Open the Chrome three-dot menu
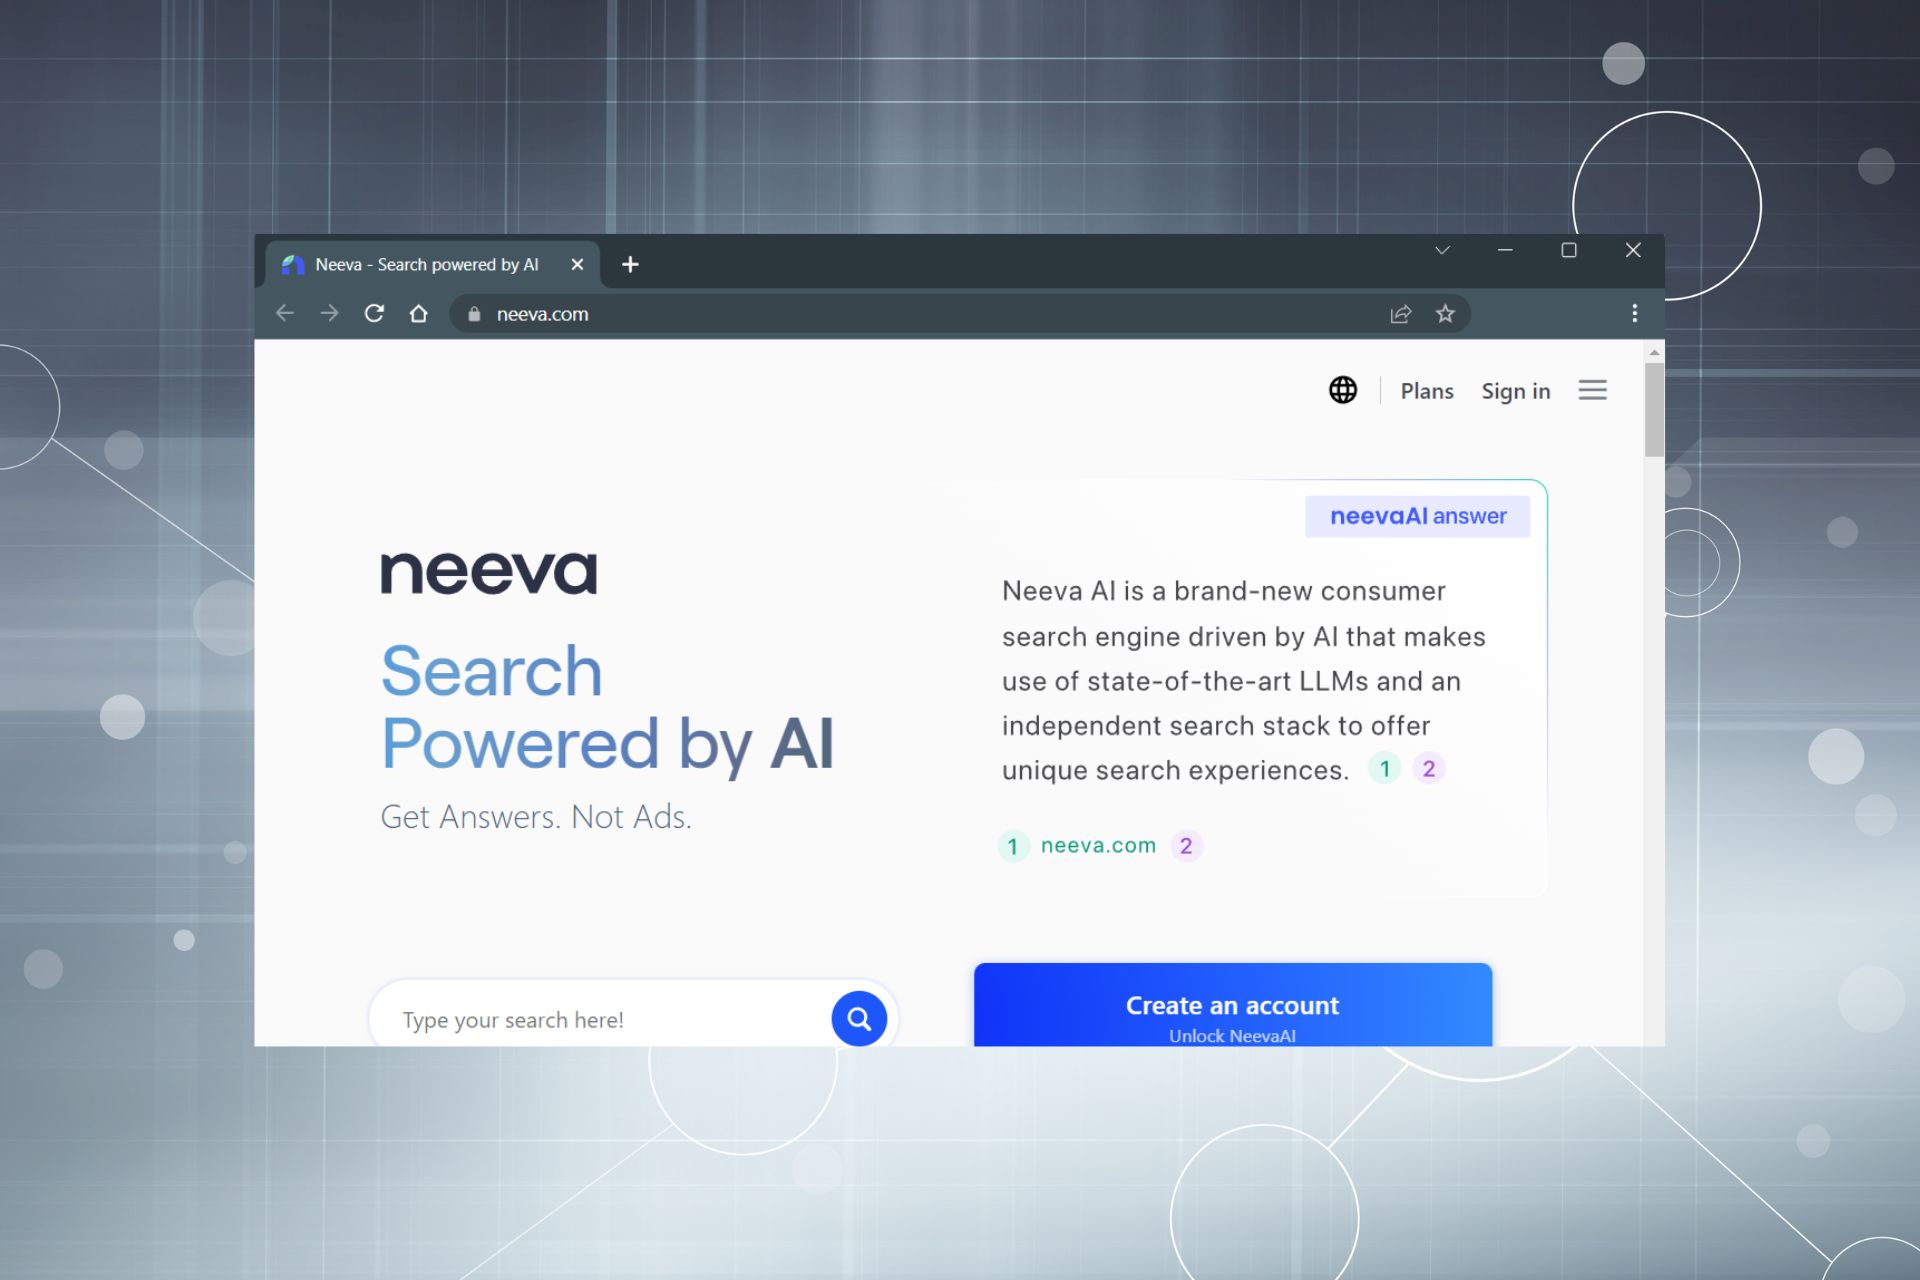The height and width of the screenshot is (1280, 1920). (1635, 313)
